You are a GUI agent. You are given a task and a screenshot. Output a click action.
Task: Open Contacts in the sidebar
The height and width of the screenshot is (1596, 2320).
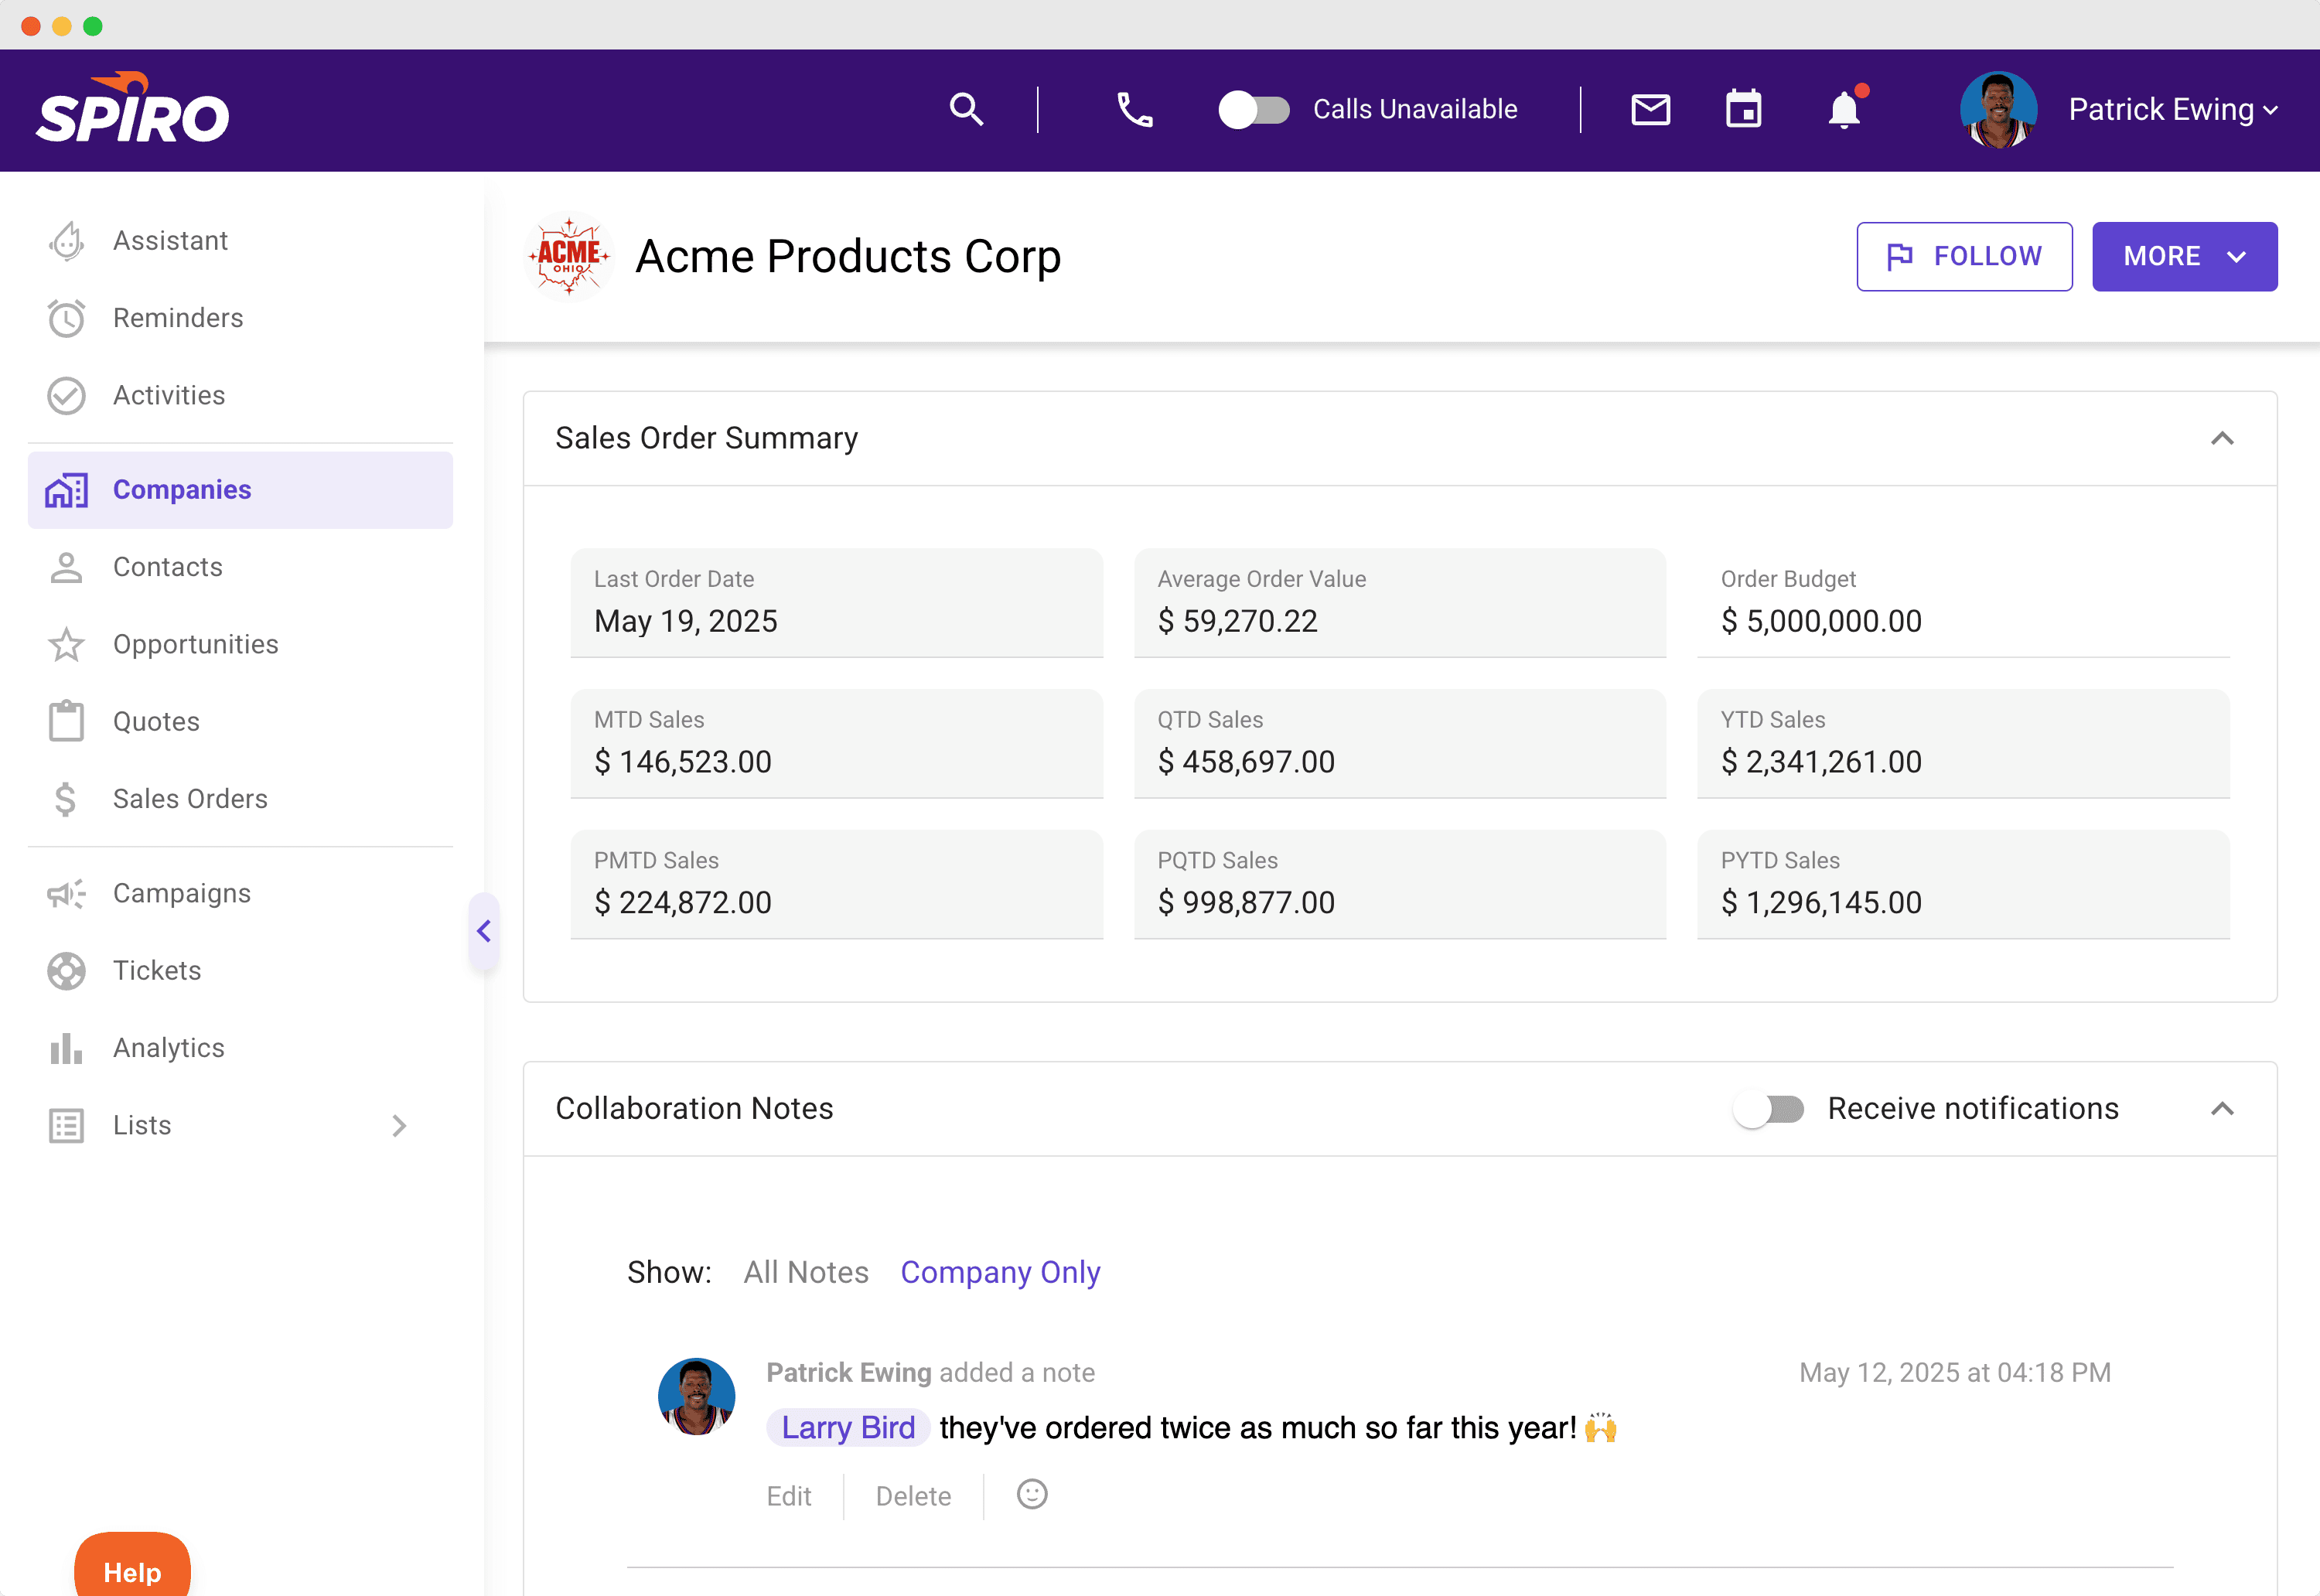click(240, 567)
